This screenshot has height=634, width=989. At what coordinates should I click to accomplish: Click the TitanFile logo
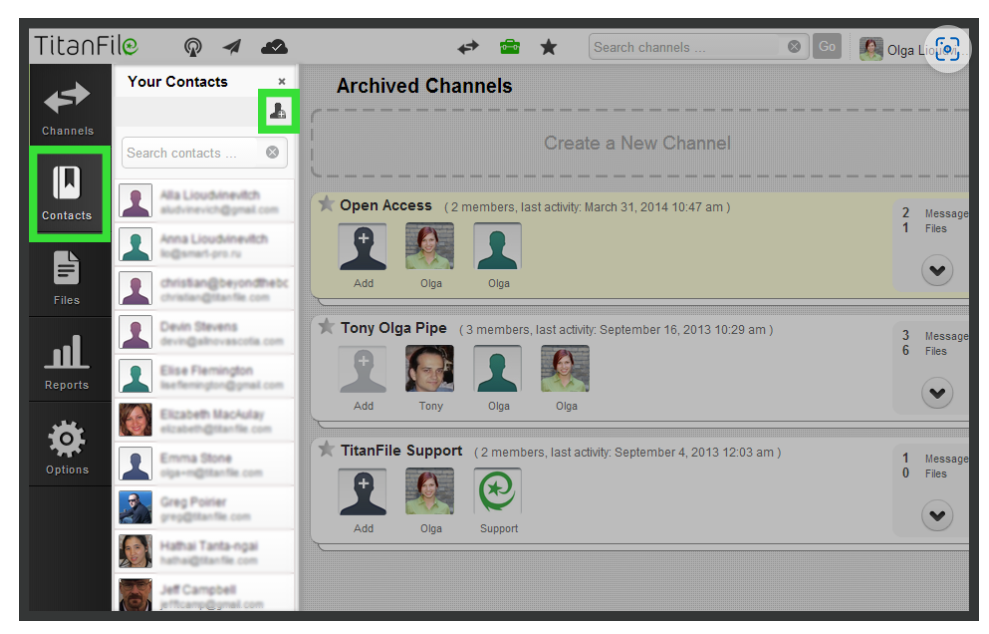86,46
